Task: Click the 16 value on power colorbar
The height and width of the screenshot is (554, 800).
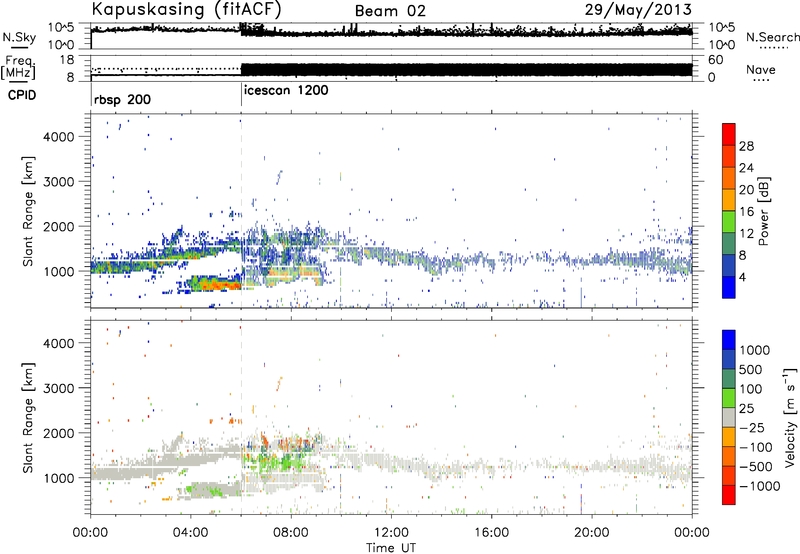Action: pos(746,212)
